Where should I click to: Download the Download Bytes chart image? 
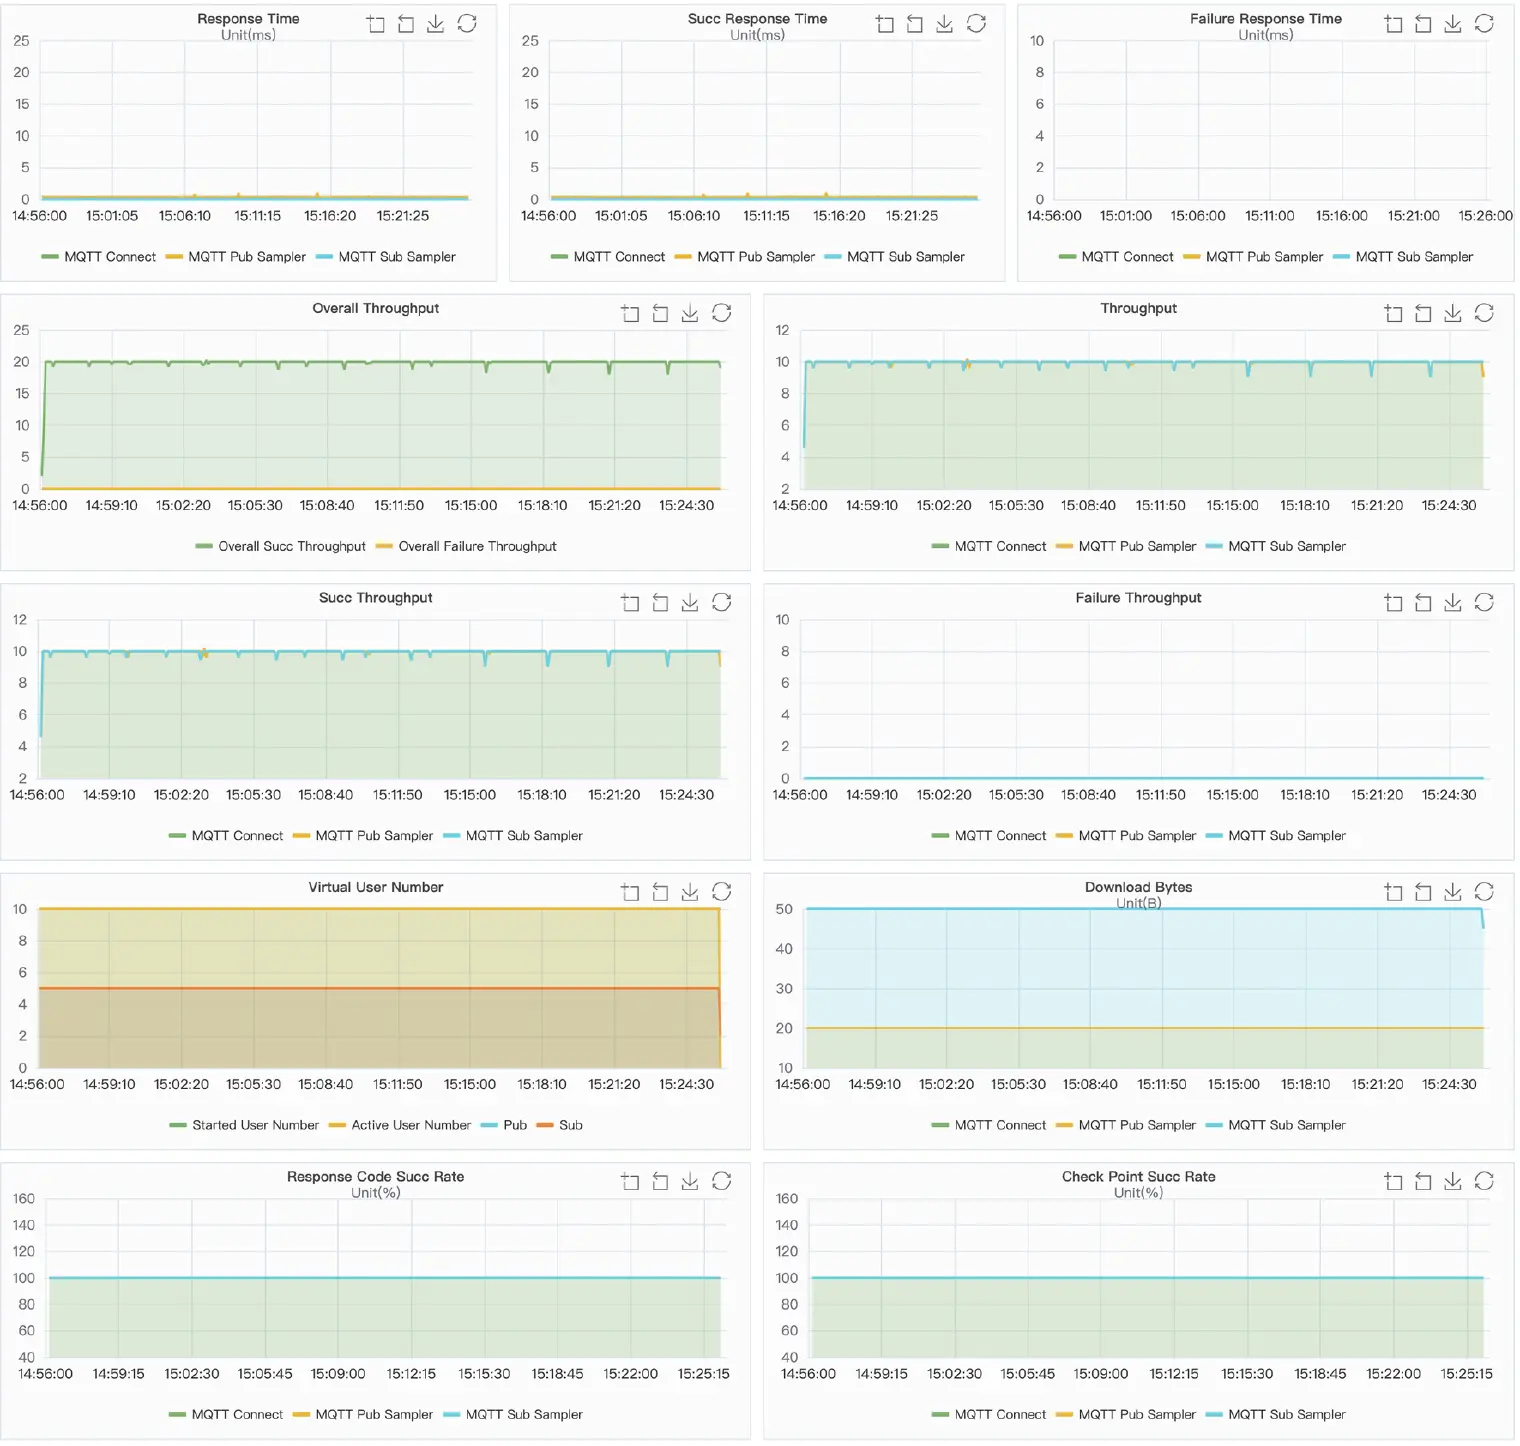coord(1454,892)
